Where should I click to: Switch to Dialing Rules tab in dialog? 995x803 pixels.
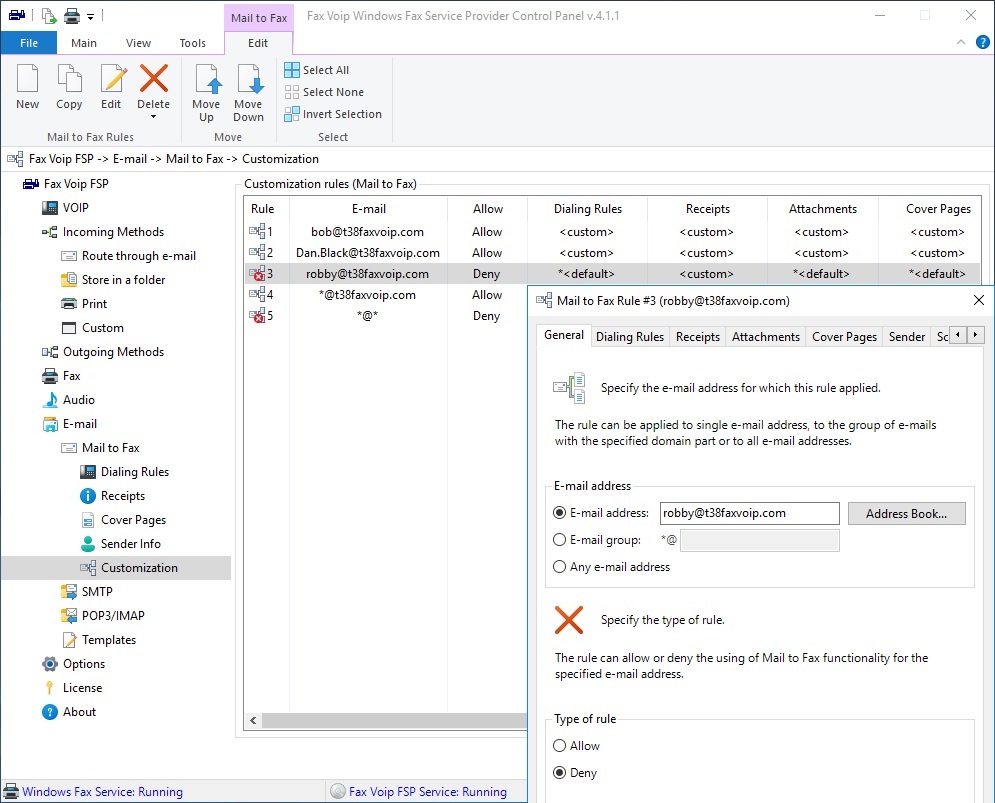pyautogui.click(x=629, y=337)
